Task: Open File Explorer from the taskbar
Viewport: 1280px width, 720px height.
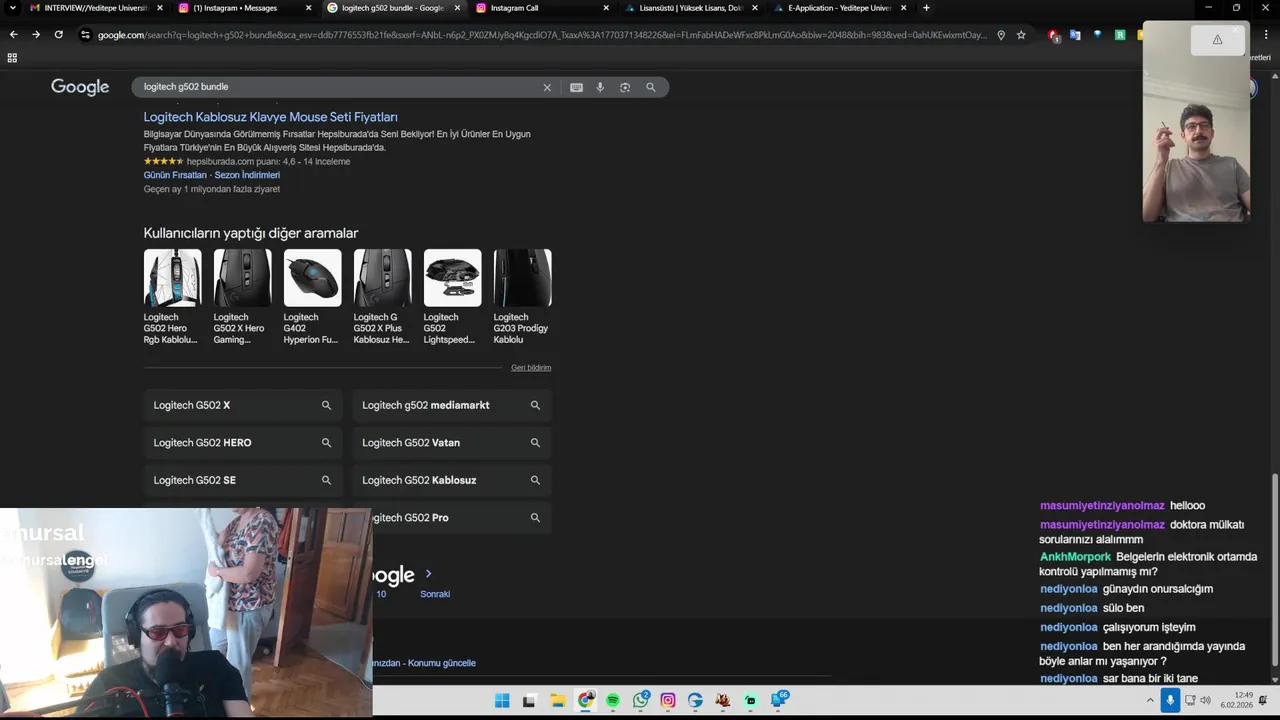Action: 558,700
